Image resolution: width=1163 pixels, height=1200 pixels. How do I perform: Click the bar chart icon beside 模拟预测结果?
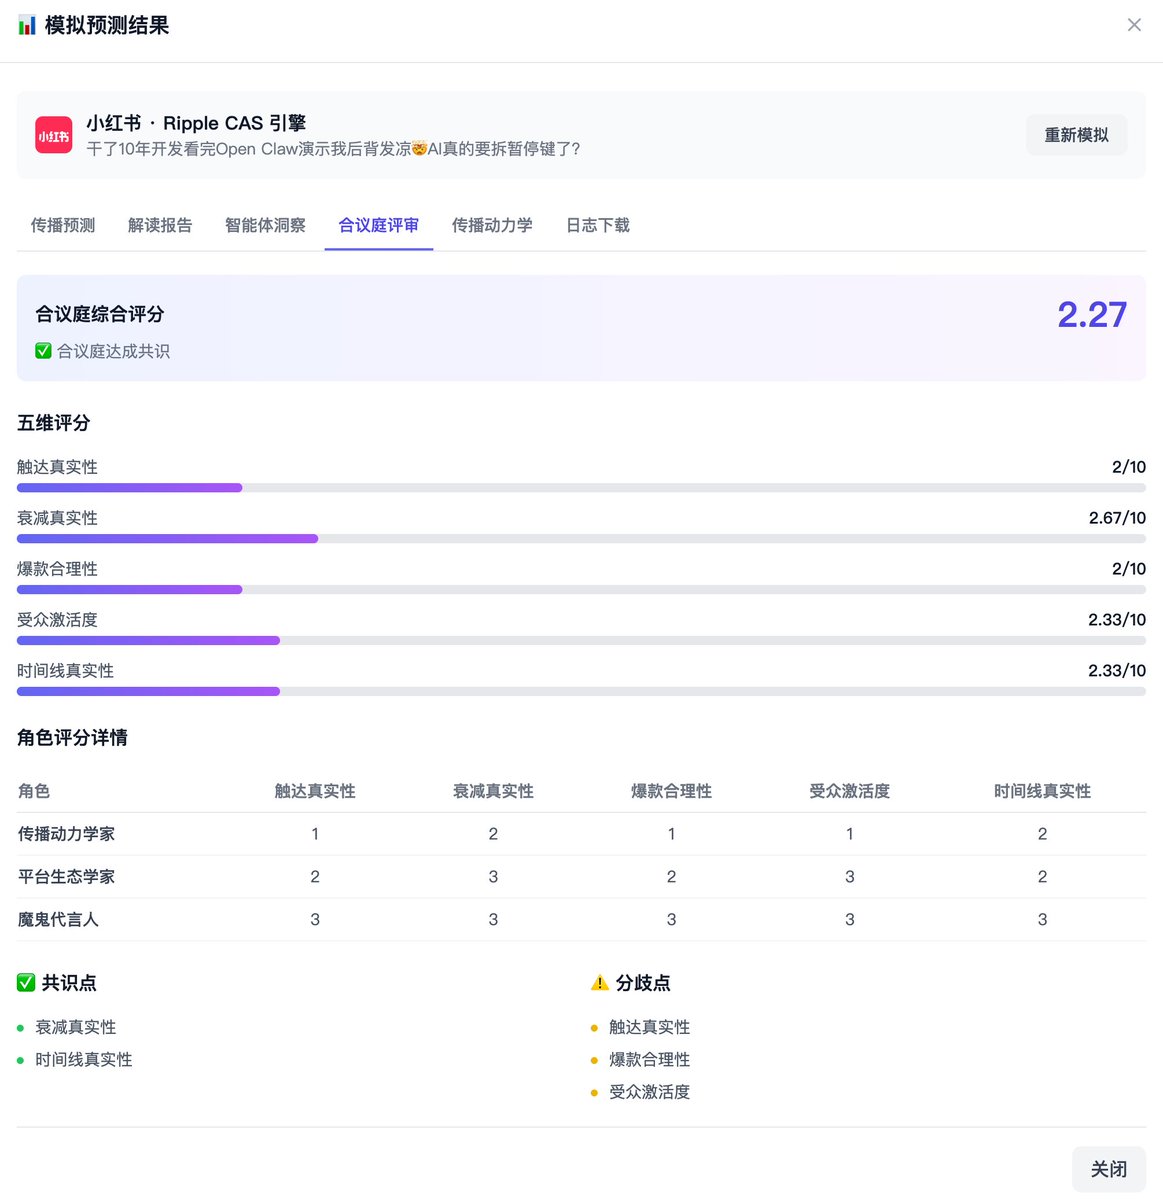click(27, 26)
